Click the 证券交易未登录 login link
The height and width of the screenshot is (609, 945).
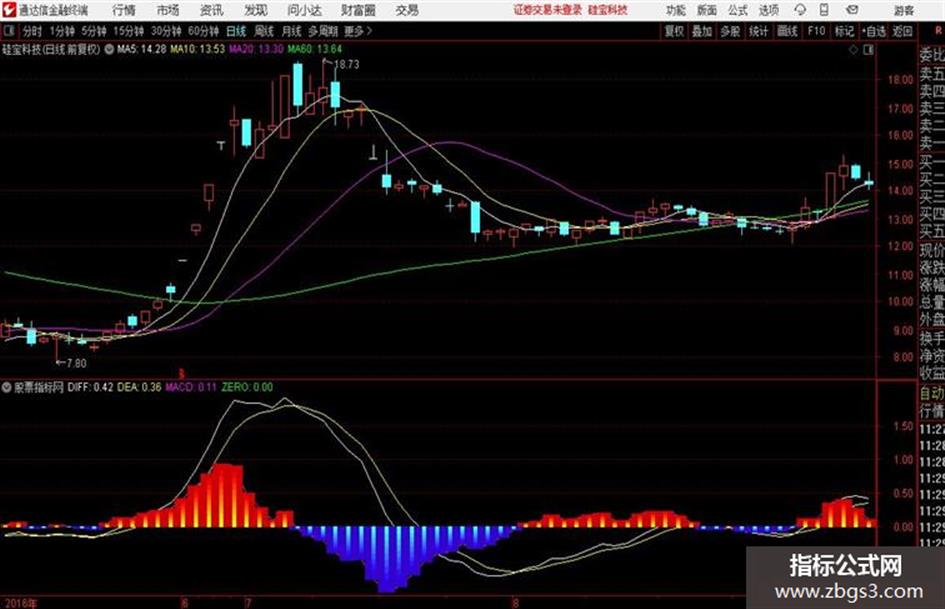pos(548,10)
